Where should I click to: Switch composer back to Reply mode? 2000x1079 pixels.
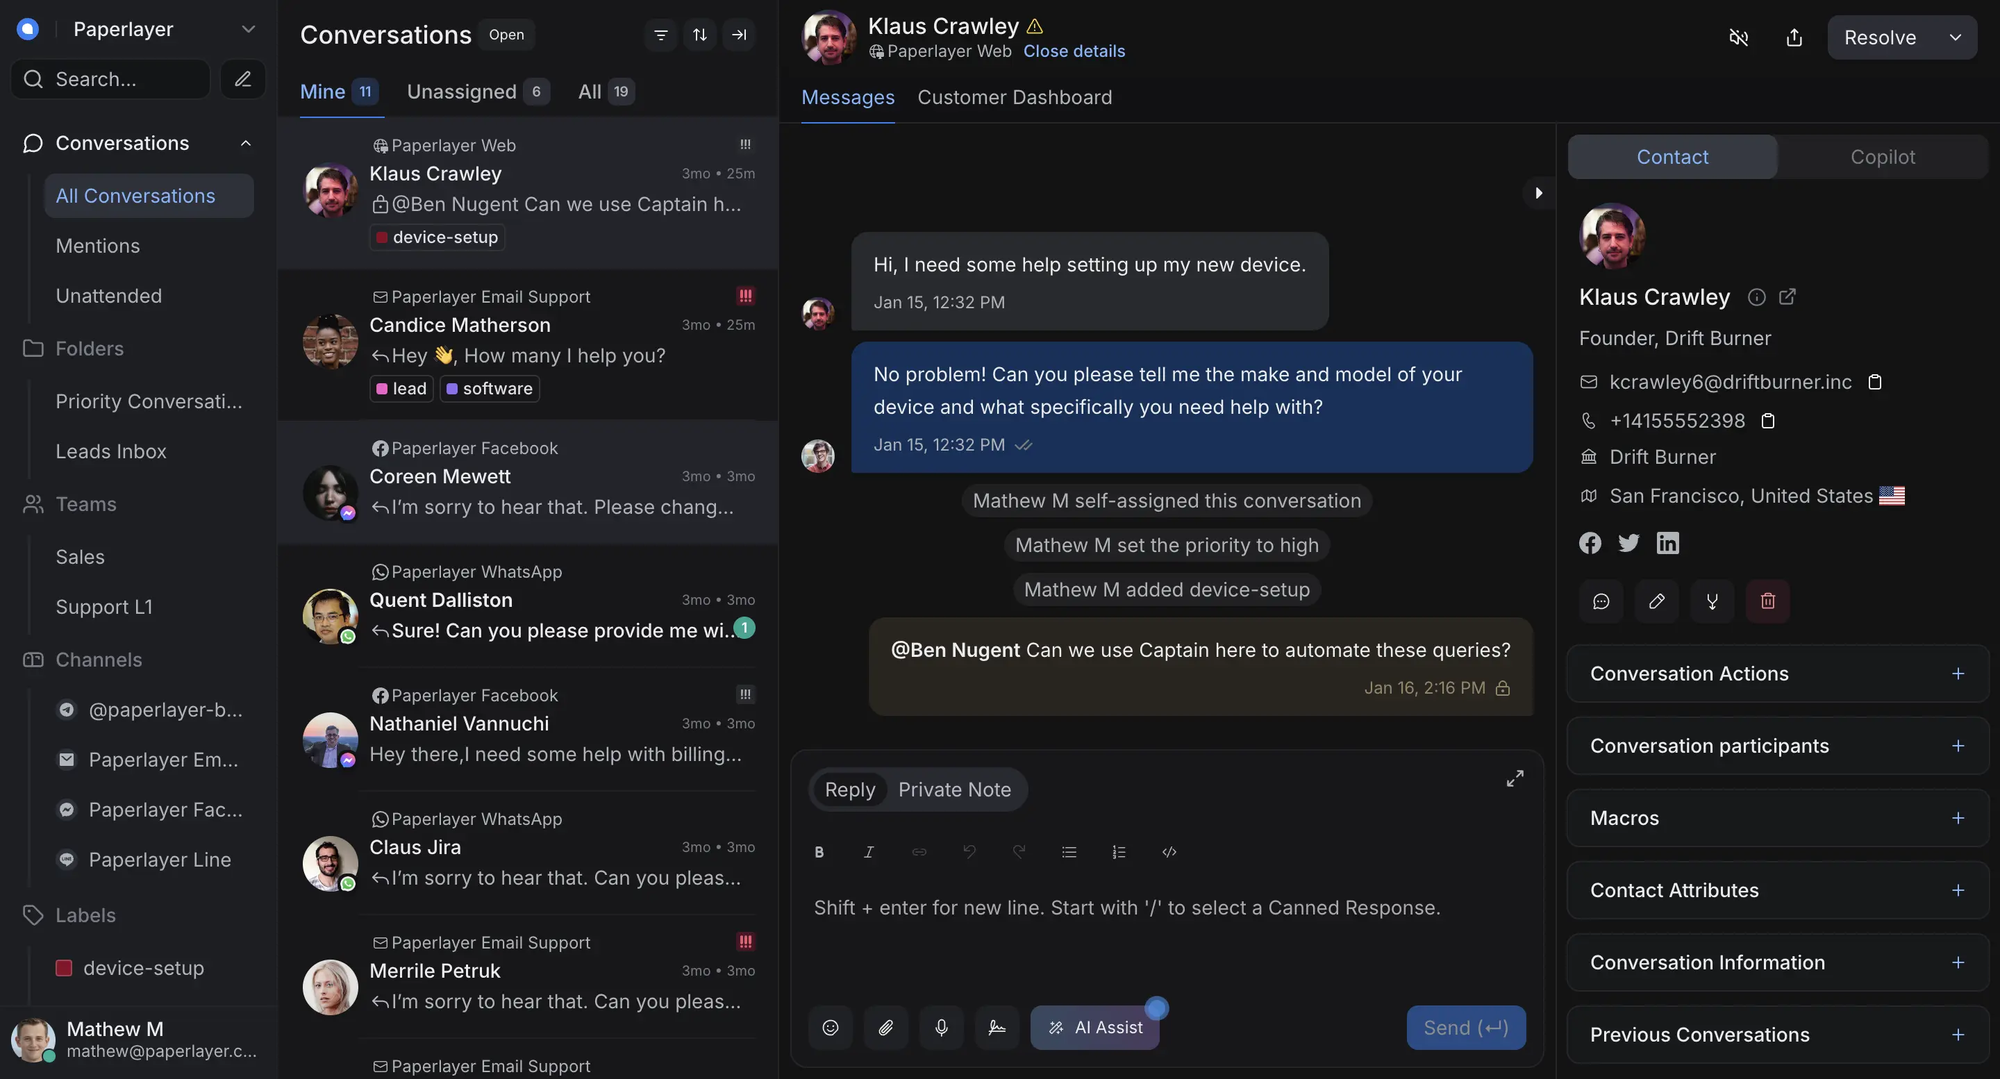click(x=849, y=790)
